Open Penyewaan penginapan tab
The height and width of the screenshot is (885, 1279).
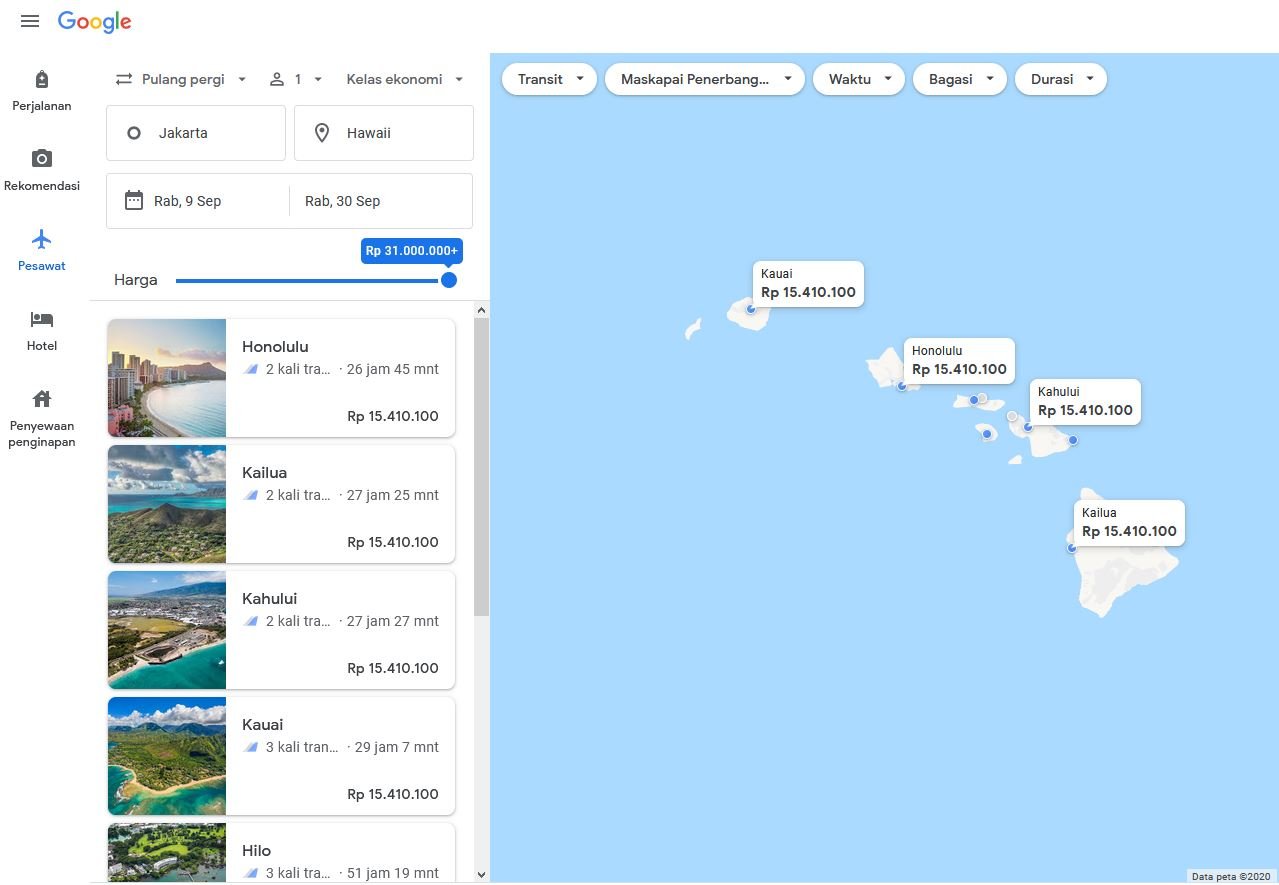(x=41, y=418)
